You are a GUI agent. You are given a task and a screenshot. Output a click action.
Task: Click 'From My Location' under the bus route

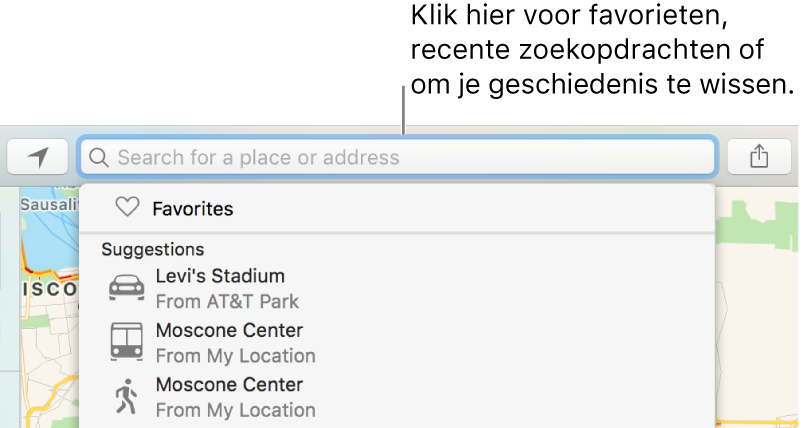[x=236, y=356]
